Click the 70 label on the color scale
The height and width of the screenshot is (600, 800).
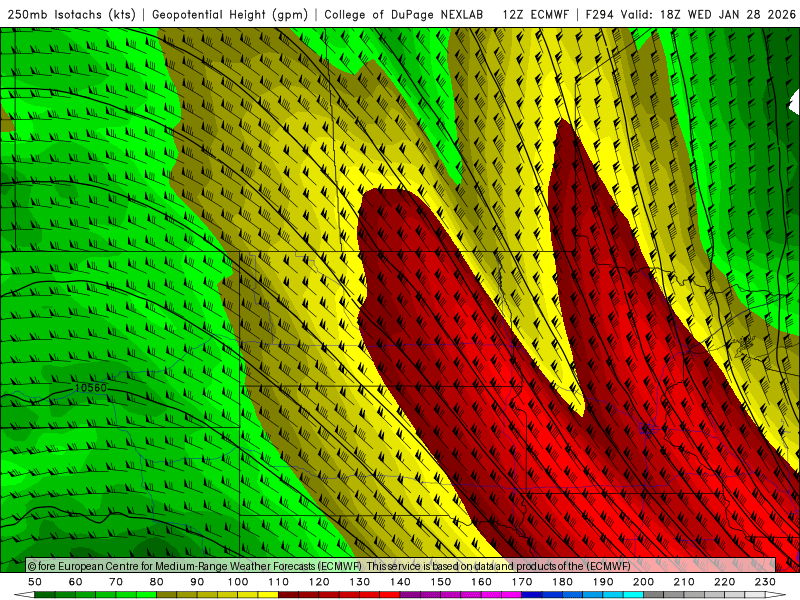[x=116, y=582]
